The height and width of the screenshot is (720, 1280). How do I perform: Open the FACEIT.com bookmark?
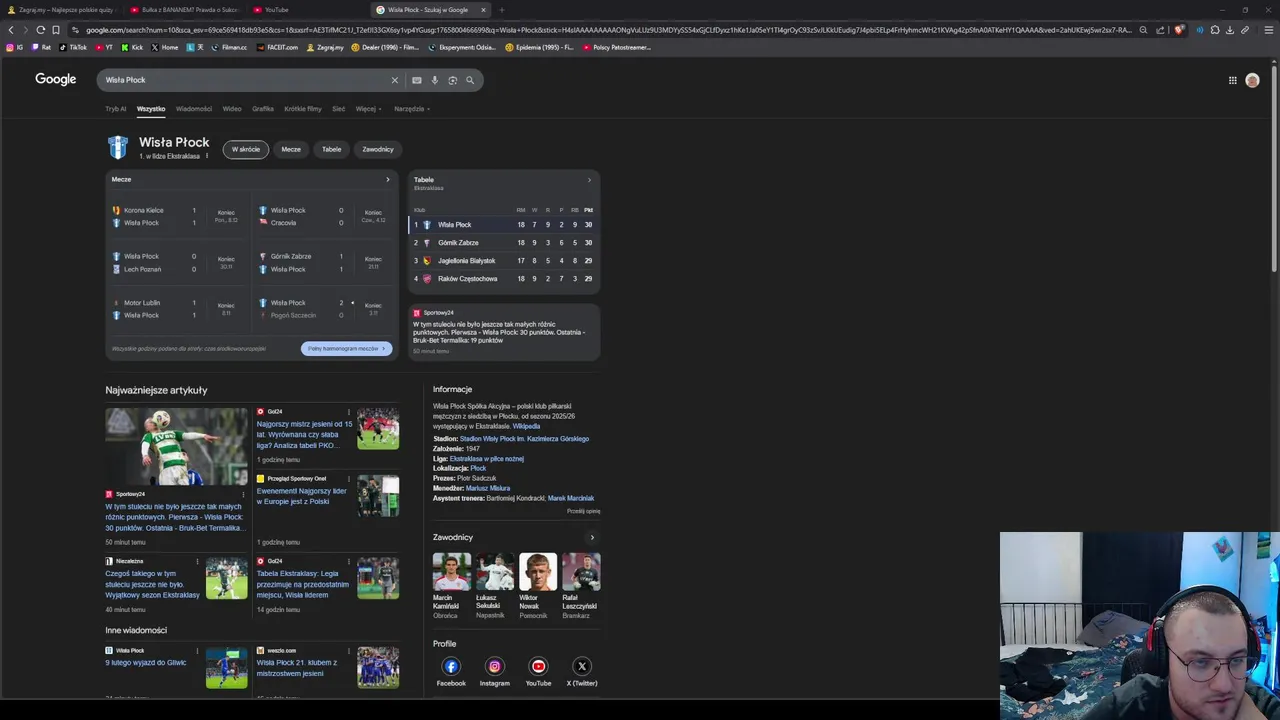pyautogui.click(x=277, y=47)
